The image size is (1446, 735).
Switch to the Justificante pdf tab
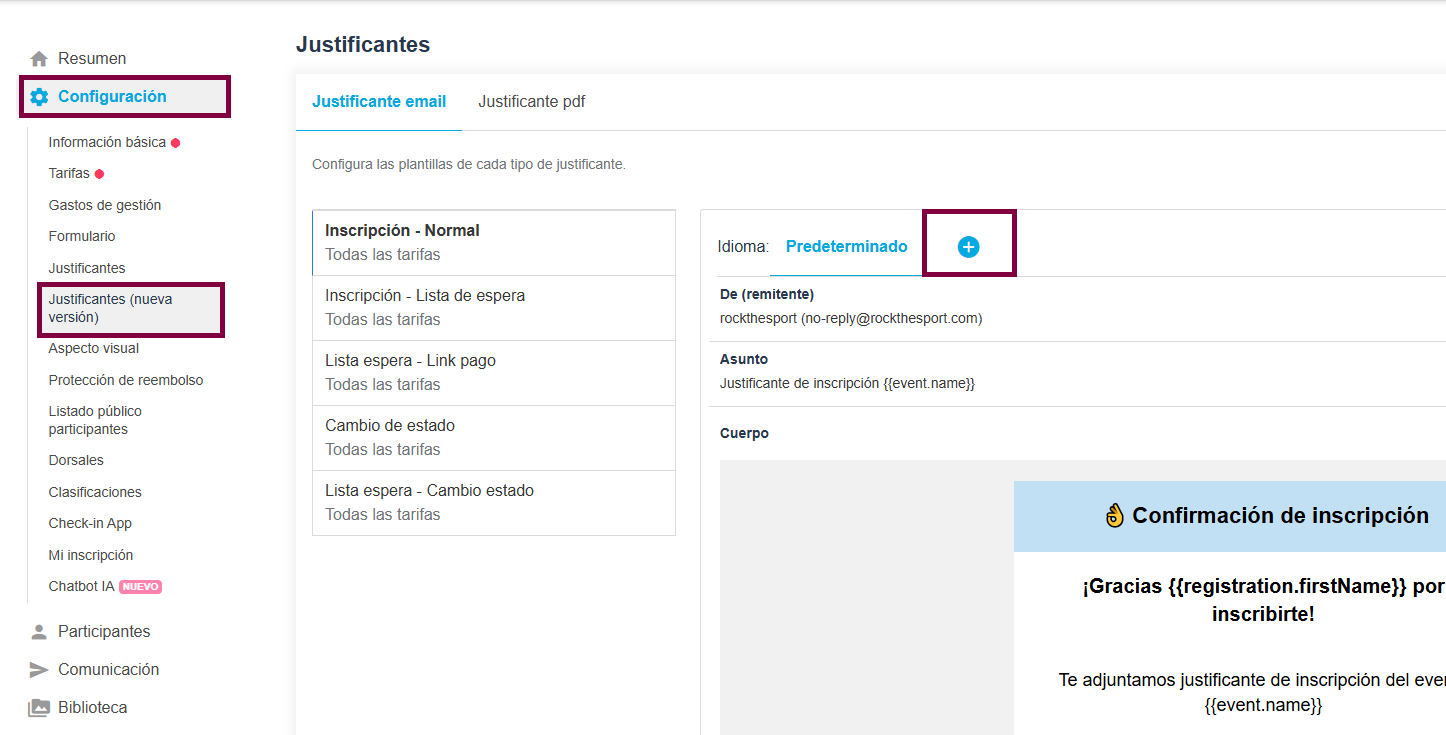pos(531,102)
